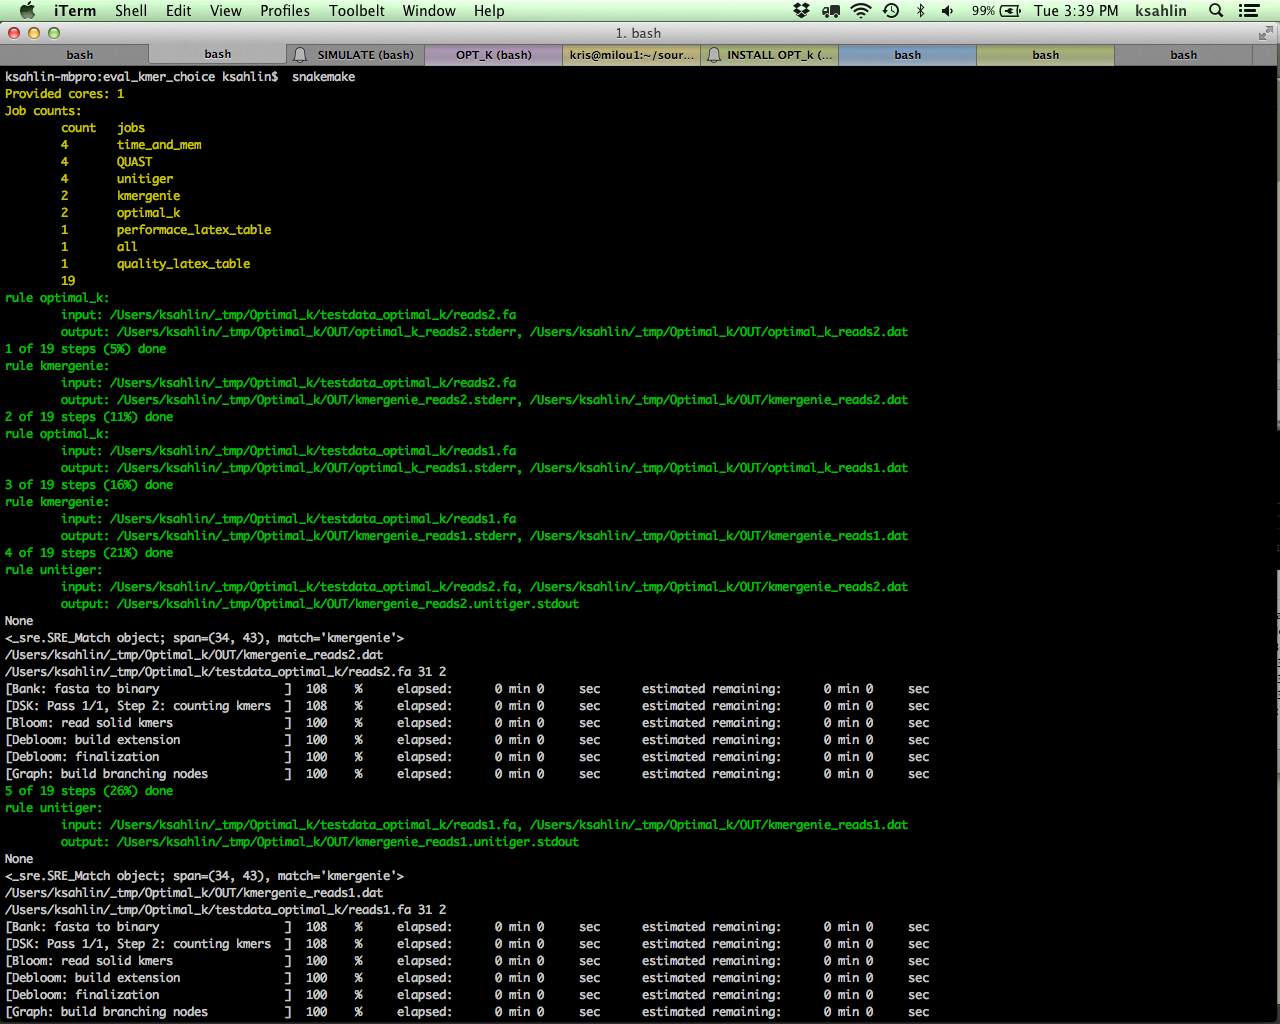The image size is (1280, 1024).
Task: Click the Tue 3:39 PM clock
Action: click(x=1076, y=10)
